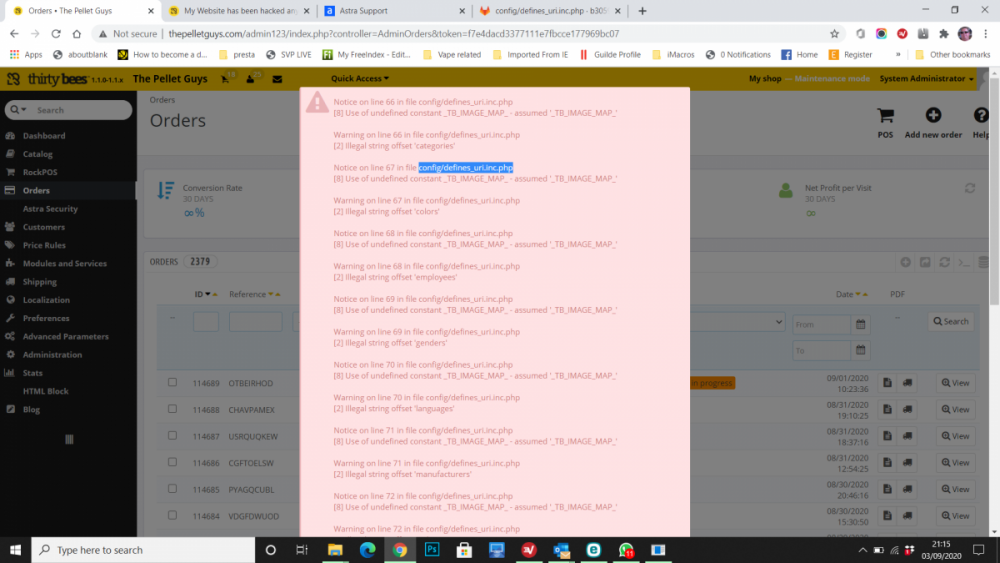Click the POS shopping cart icon
The image size is (1000, 563).
pyautogui.click(x=885, y=117)
